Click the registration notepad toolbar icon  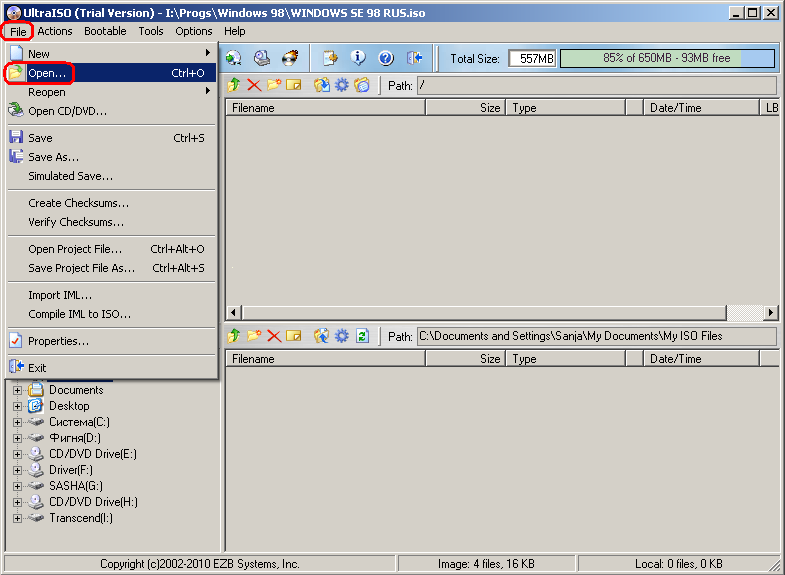330,58
